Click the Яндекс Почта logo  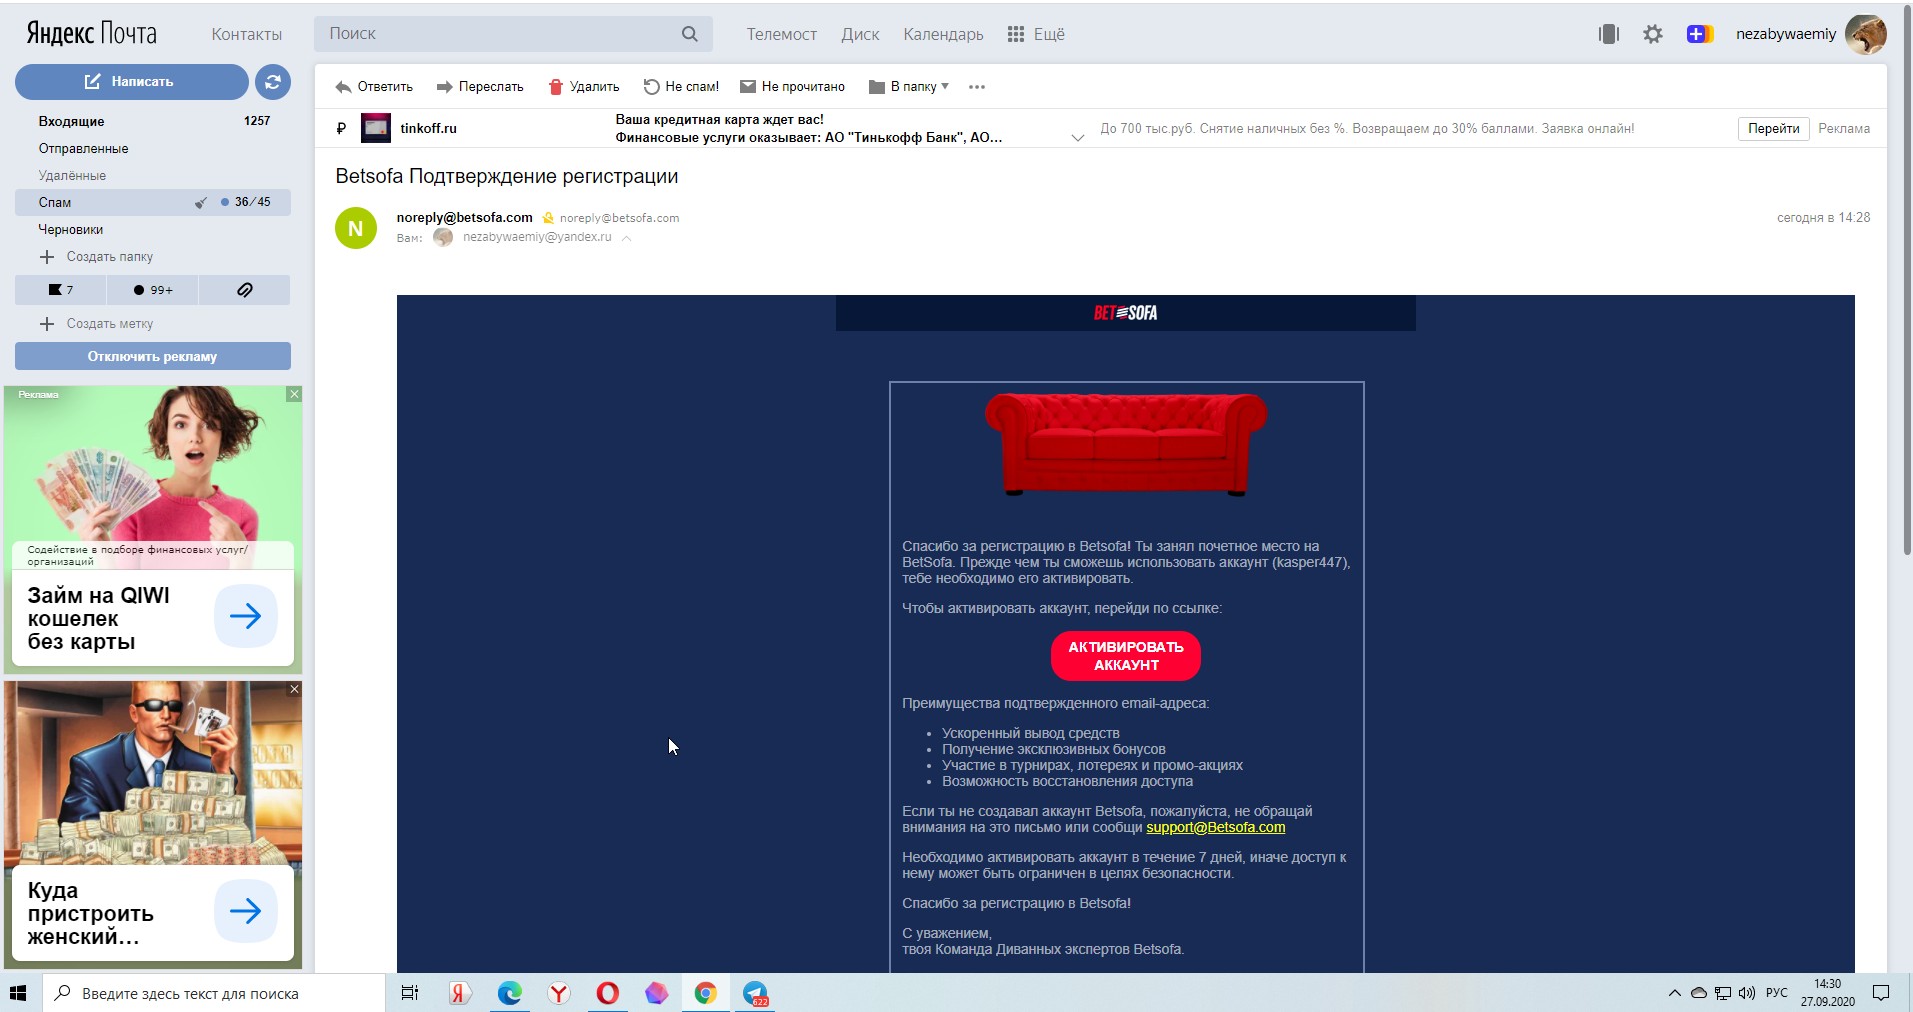tap(91, 34)
